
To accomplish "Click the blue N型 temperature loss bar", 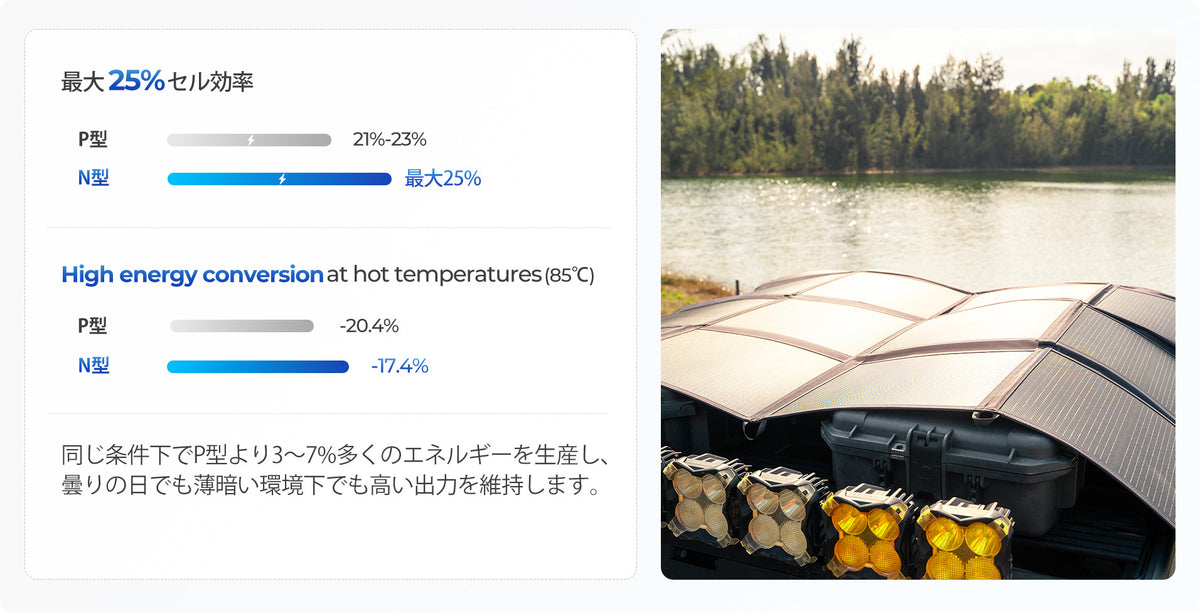I will pyautogui.click(x=258, y=367).
